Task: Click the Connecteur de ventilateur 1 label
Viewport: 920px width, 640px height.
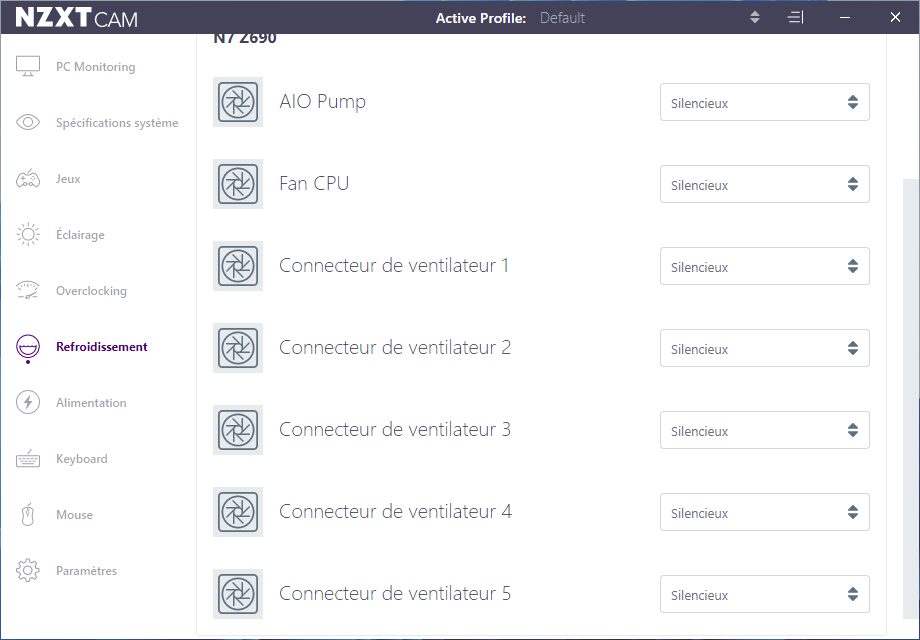Action: [x=394, y=266]
